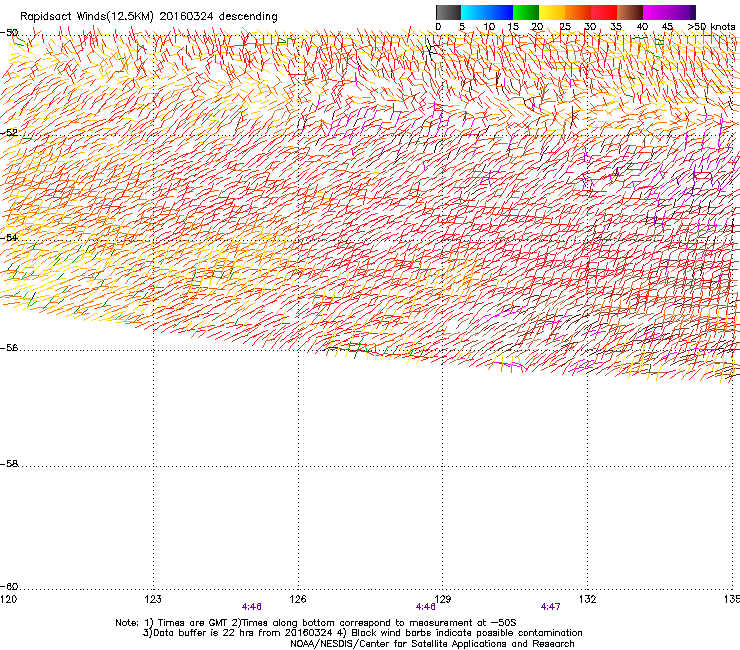This screenshot has width=740, height=650.
Task: Click legend scale value '35'
Action: [616, 27]
